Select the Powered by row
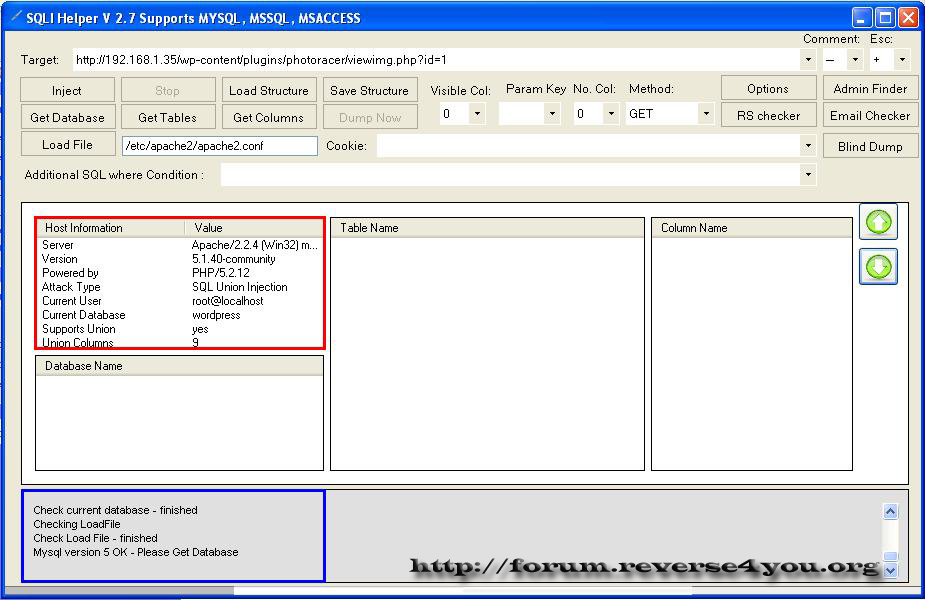925x600 pixels. (180, 273)
